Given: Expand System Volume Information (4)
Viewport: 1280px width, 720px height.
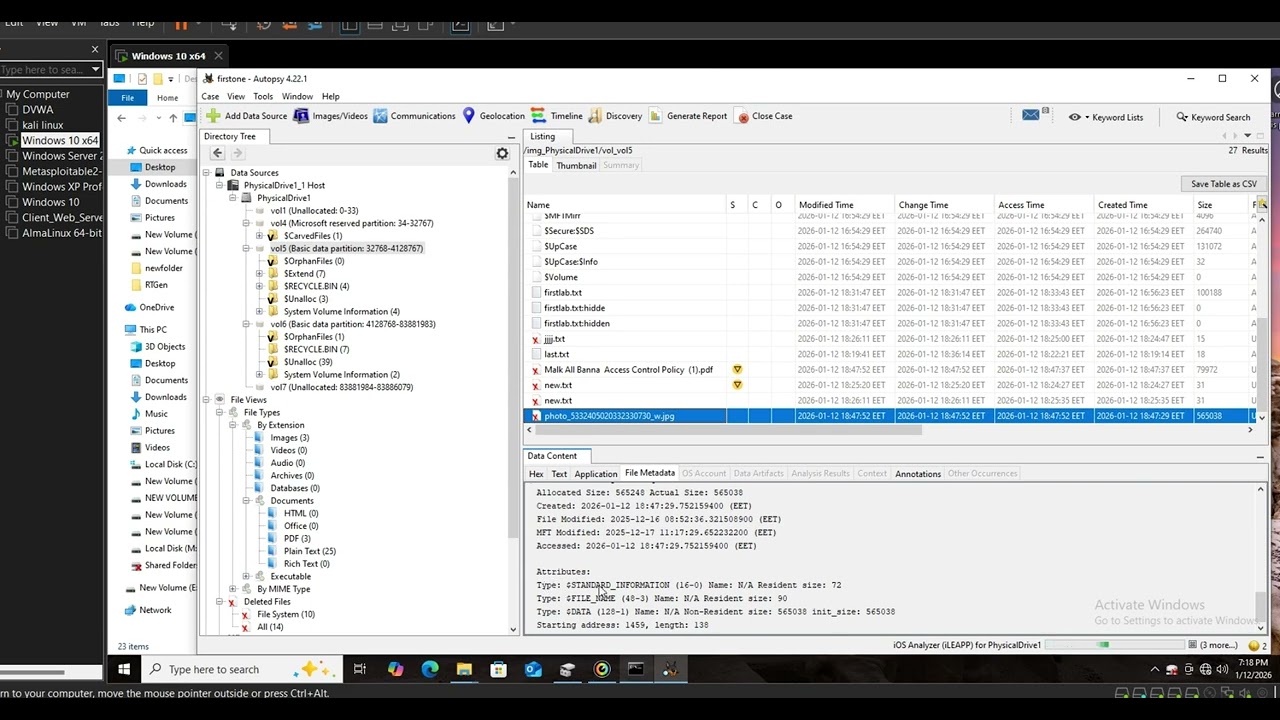Looking at the screenshot, I should [x=259, y=312].
